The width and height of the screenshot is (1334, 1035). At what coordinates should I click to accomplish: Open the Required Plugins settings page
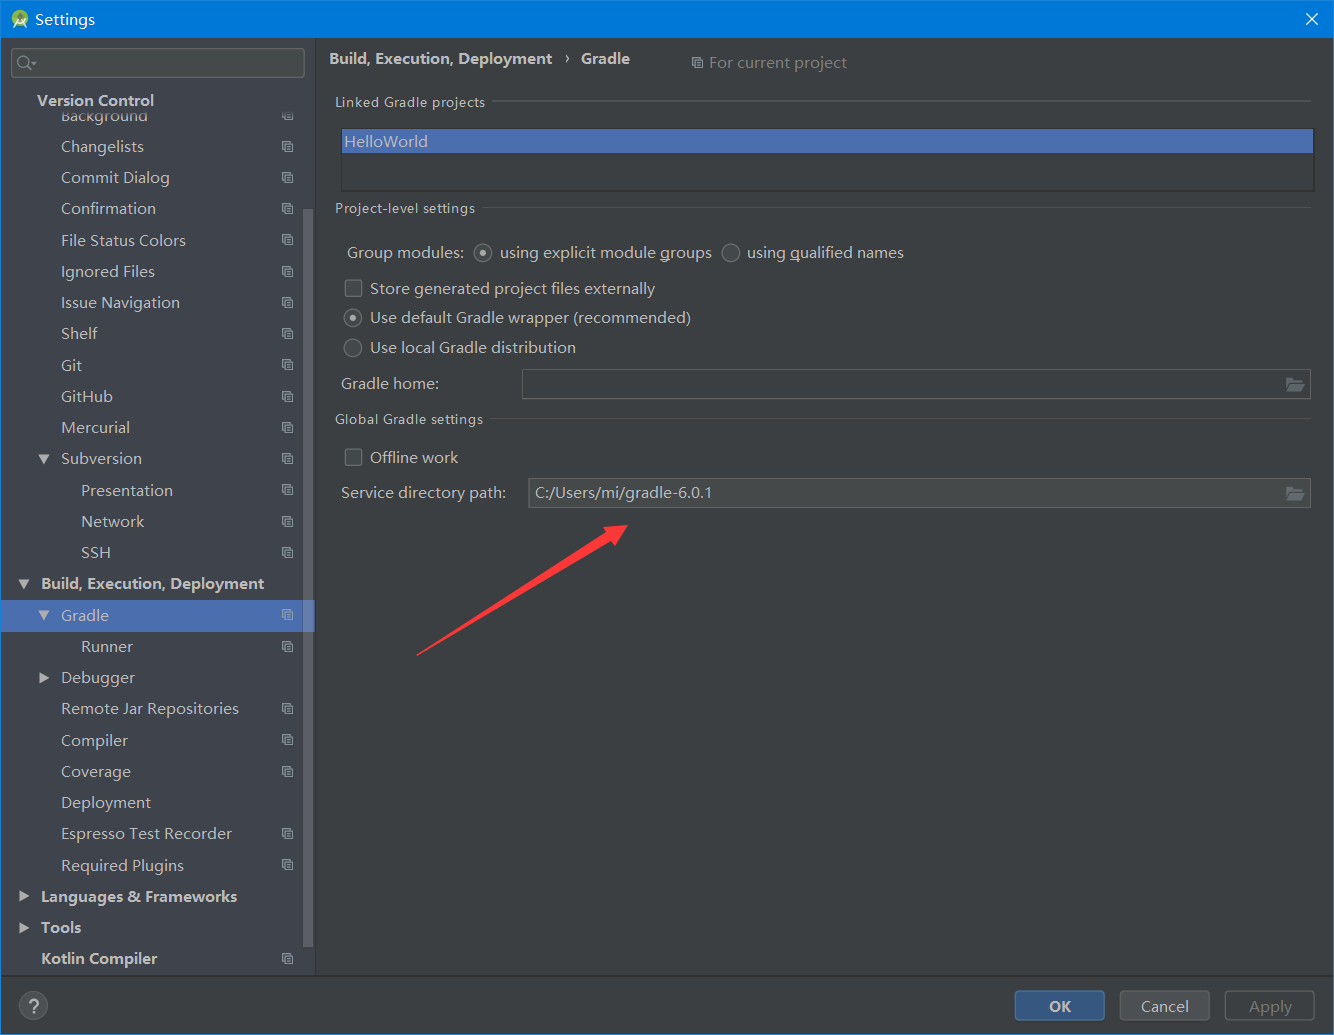click(x=122, y=866)
